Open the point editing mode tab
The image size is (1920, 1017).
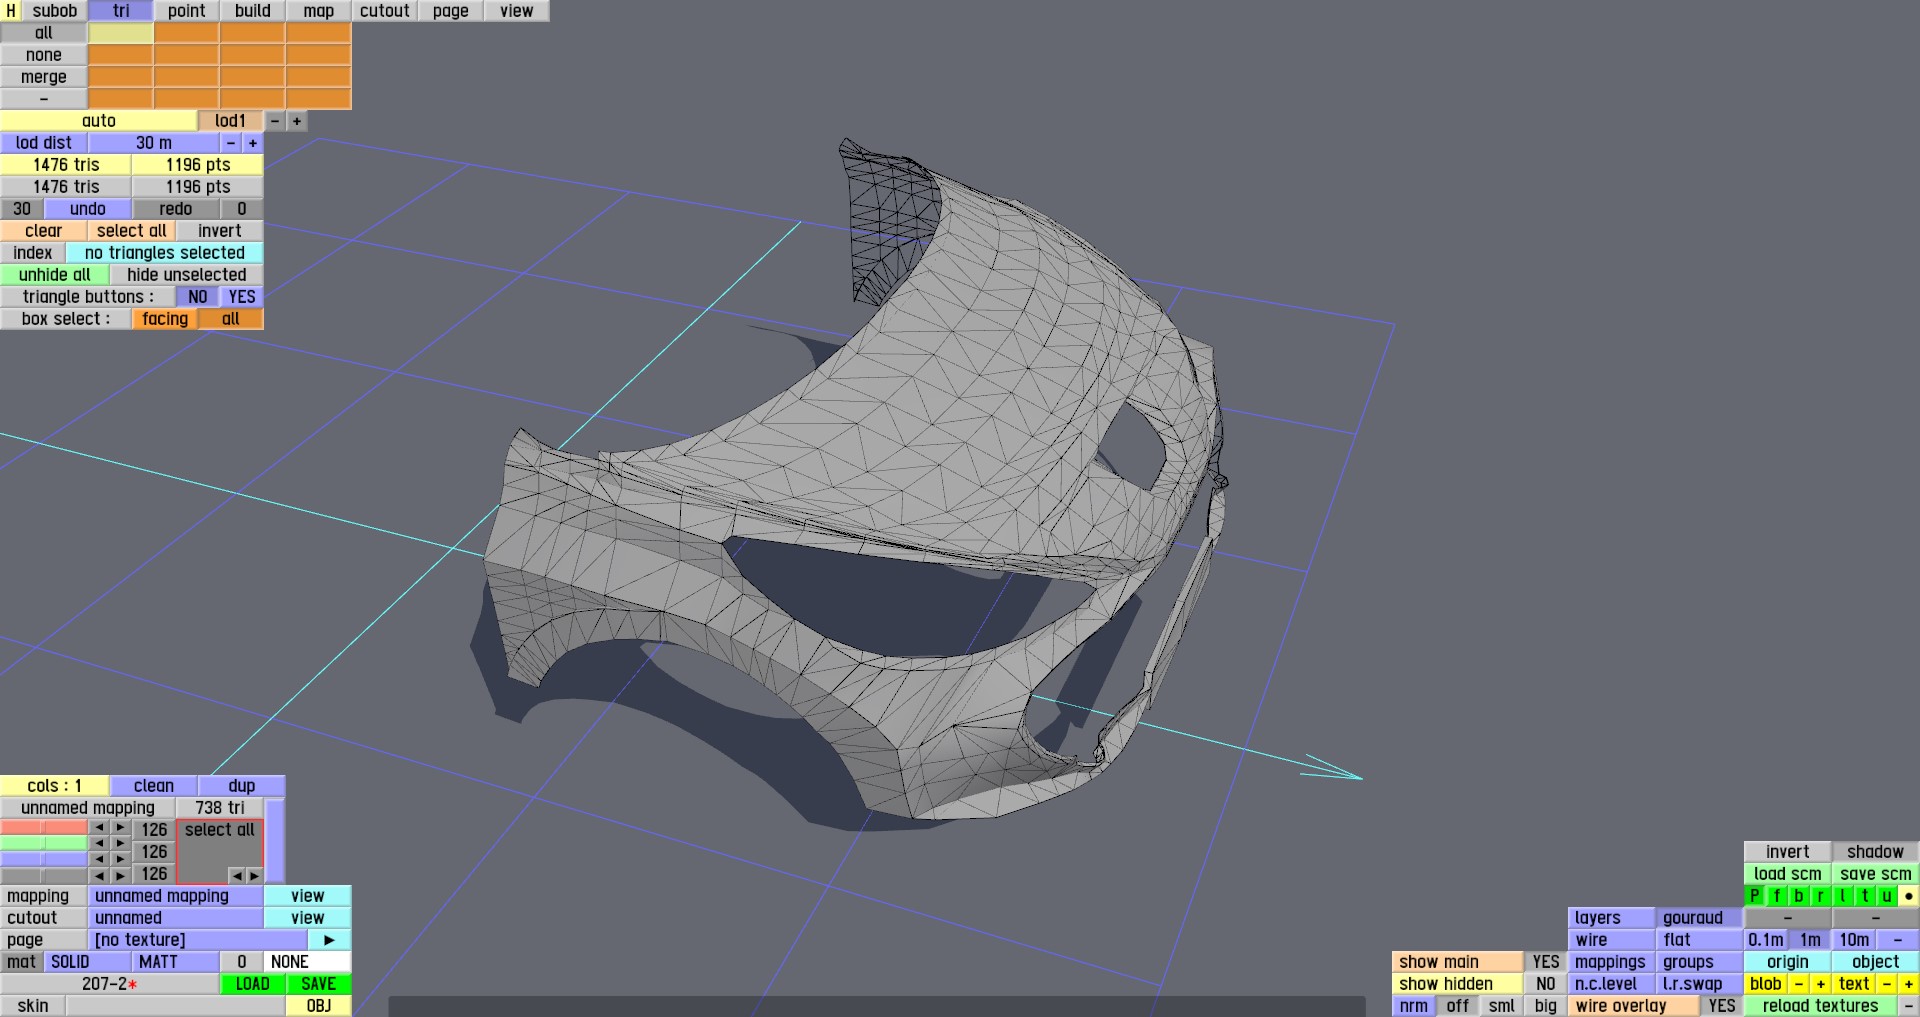(186, 11)
